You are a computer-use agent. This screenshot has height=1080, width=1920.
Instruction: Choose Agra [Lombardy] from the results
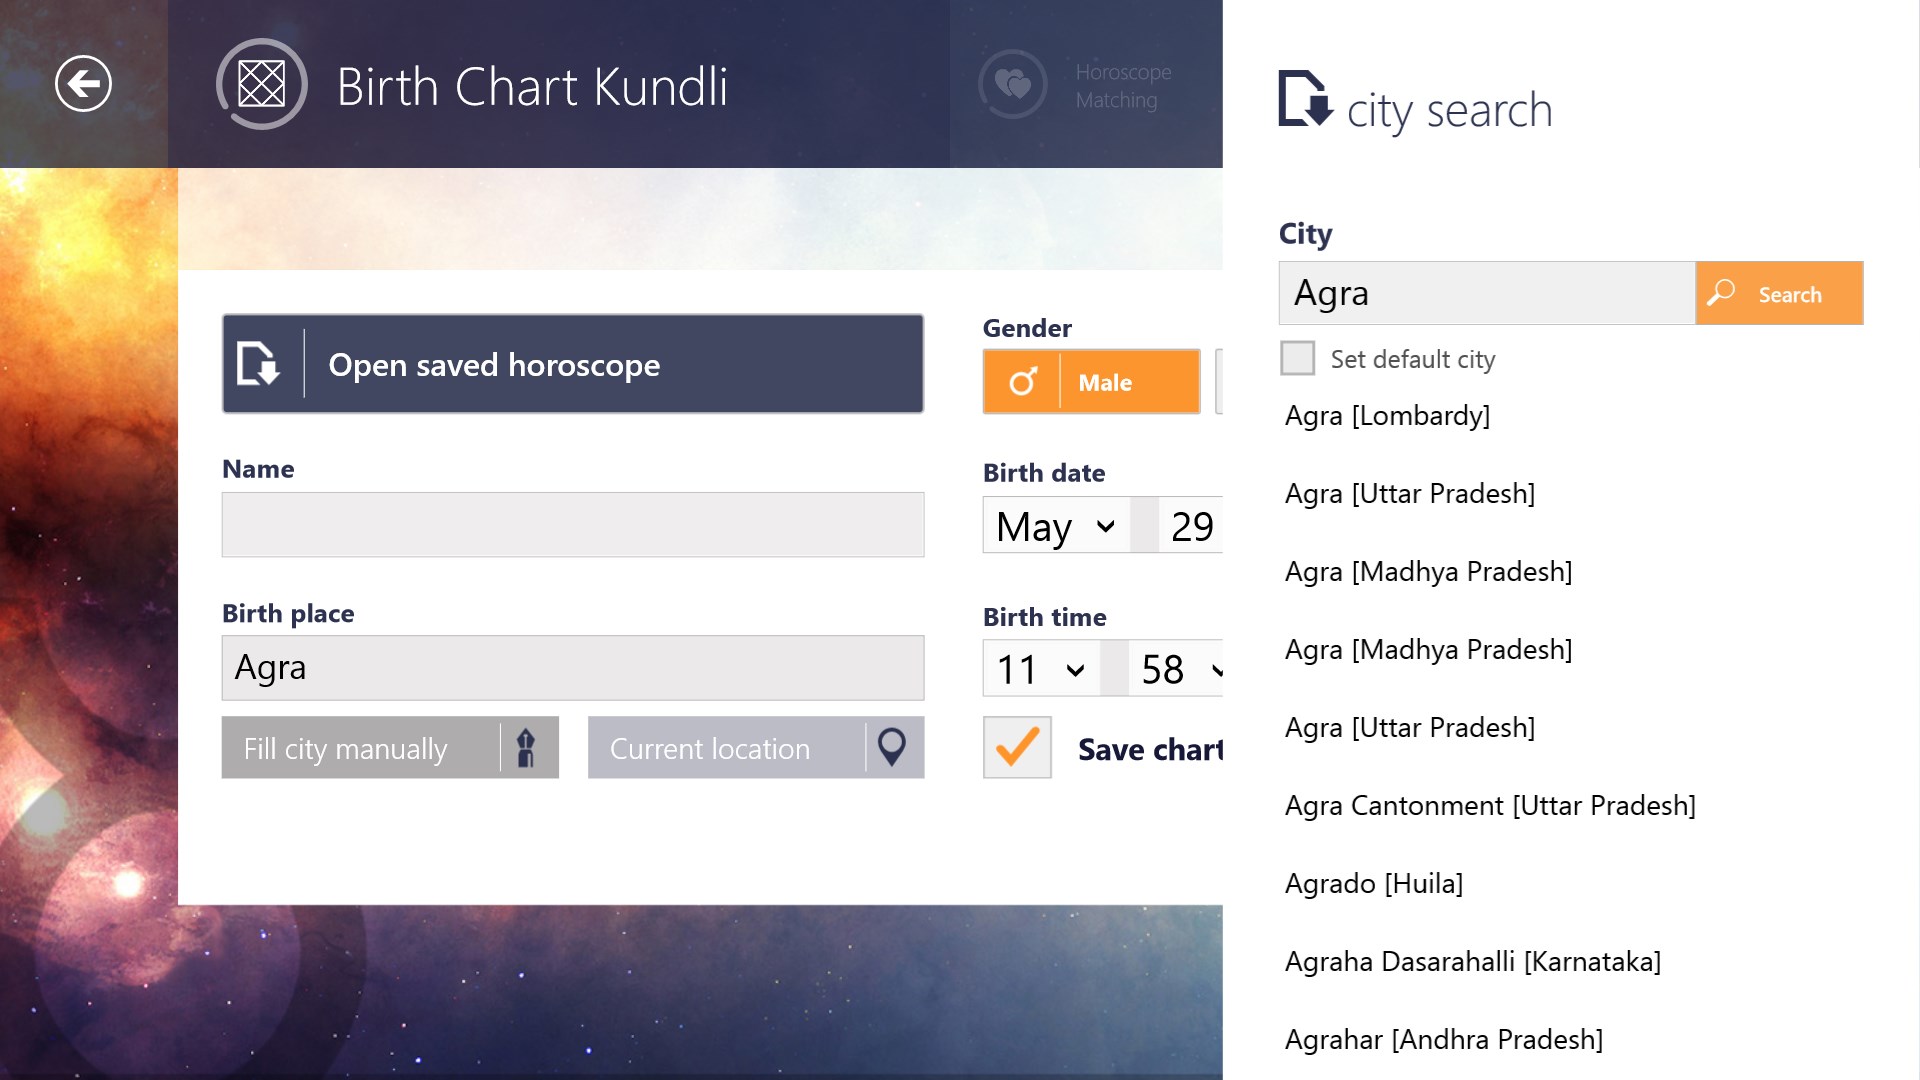1387,416
